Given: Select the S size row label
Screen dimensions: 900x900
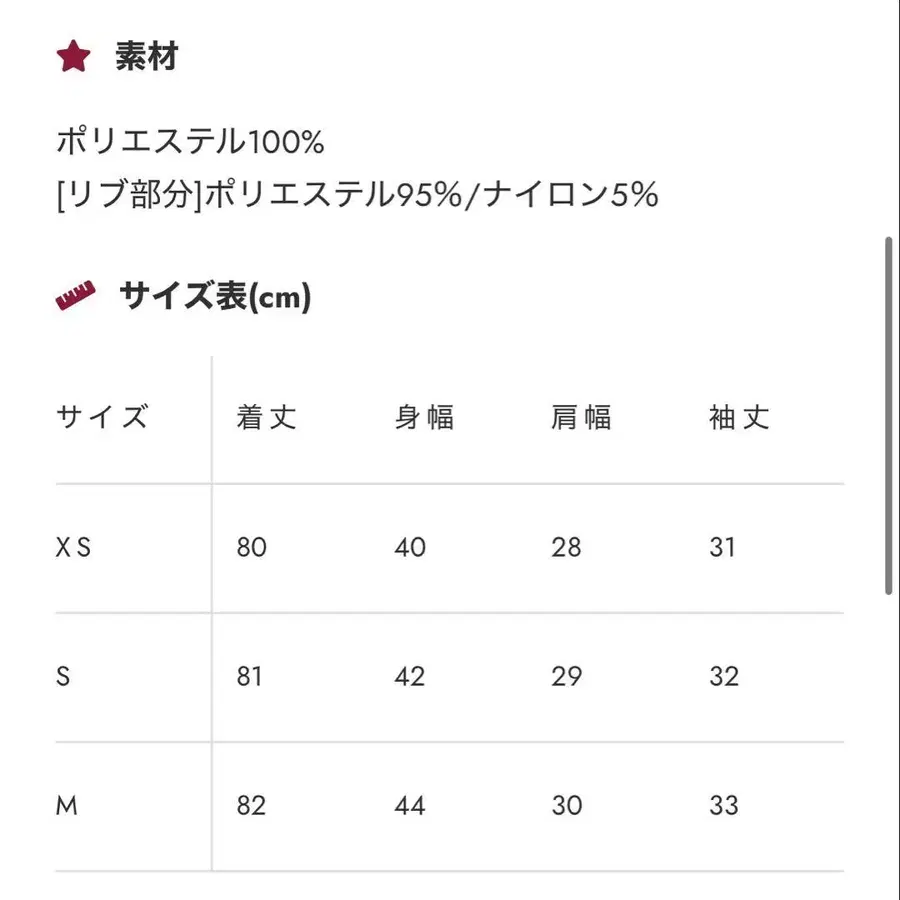Looking at the screenshot, I should click(64, 676).
